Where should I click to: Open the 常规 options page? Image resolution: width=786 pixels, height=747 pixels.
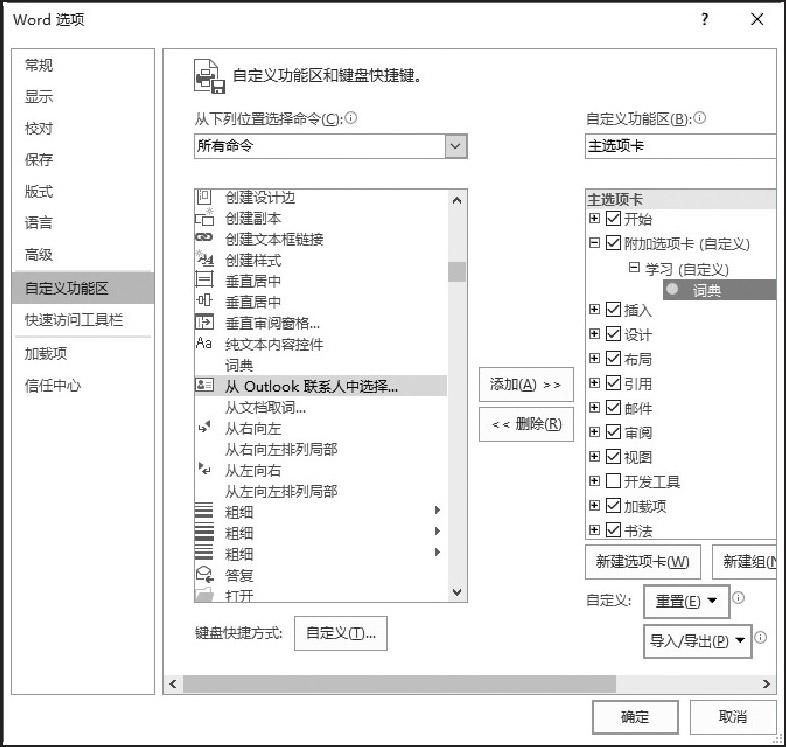83,65
